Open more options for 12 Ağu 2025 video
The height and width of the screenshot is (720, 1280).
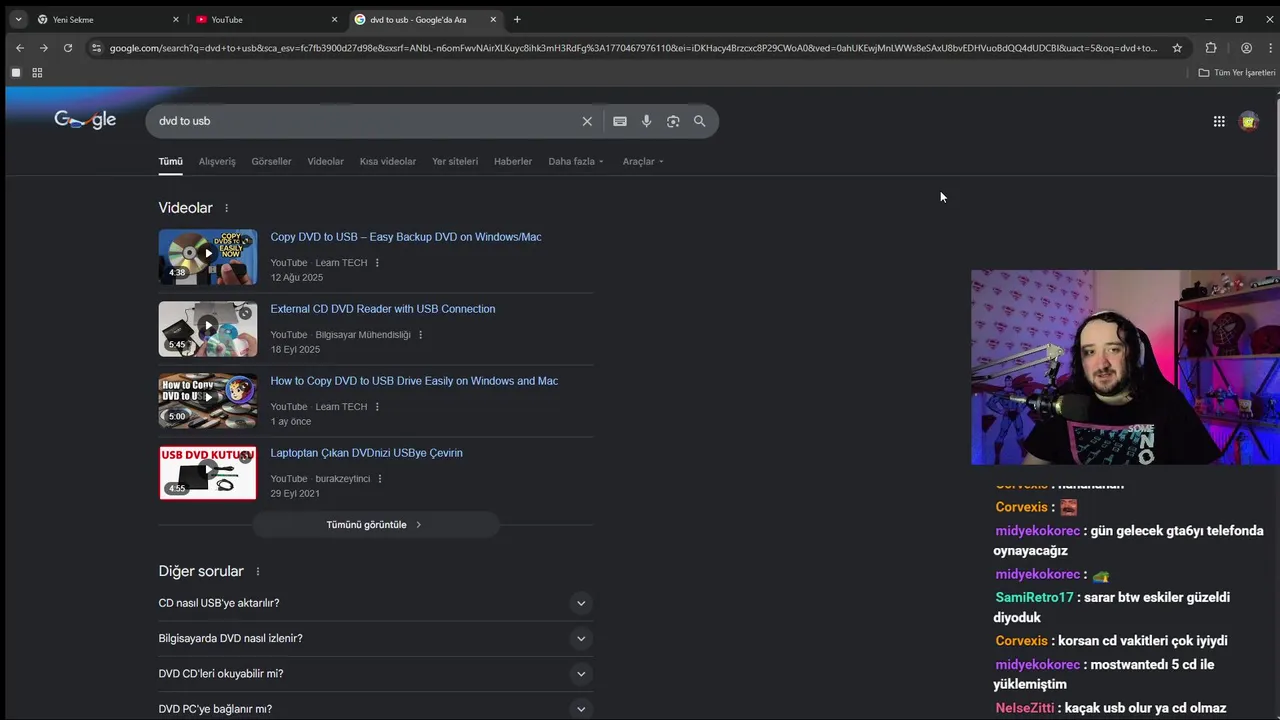(377, 263)
